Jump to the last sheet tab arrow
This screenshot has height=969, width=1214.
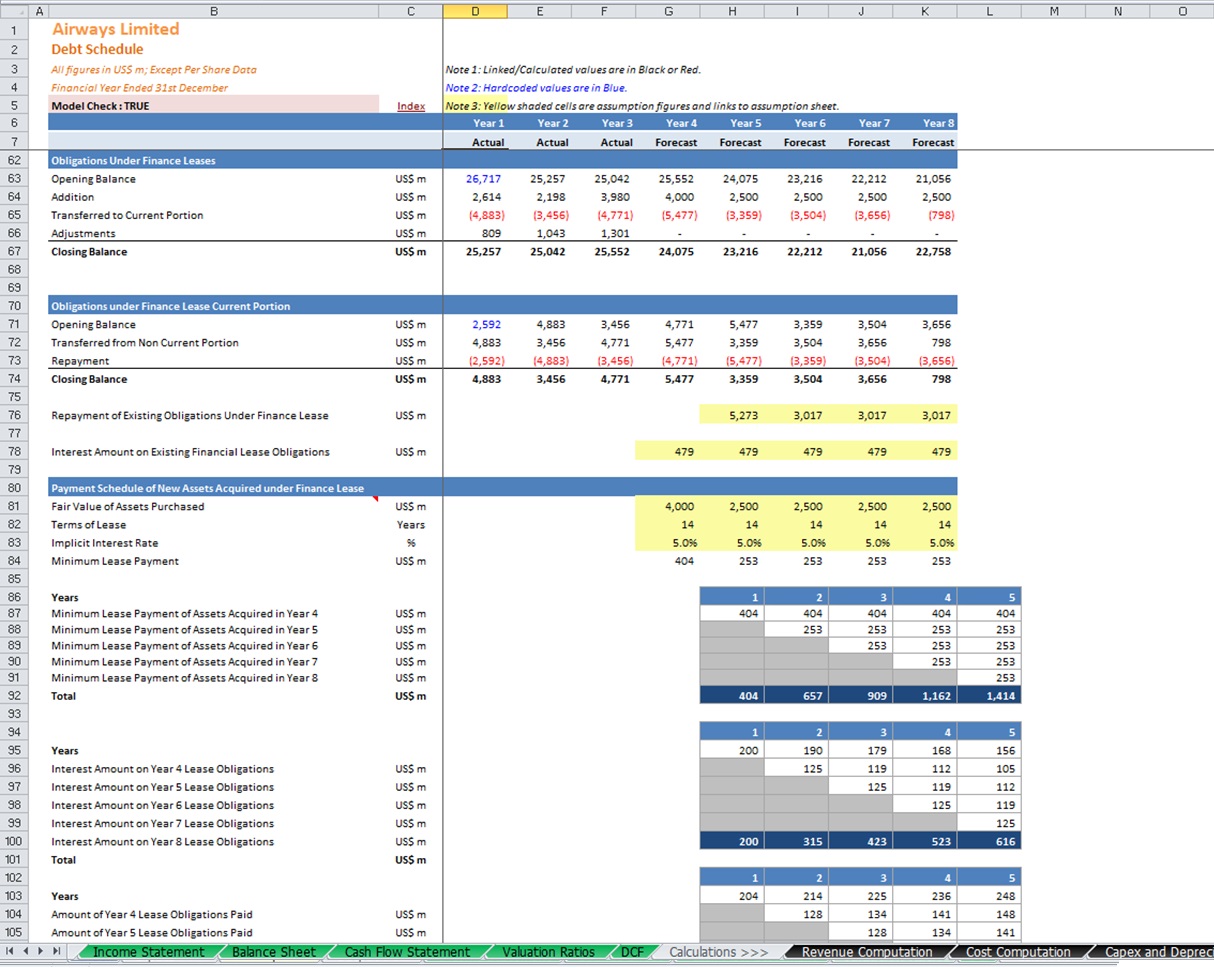point(57,952)
